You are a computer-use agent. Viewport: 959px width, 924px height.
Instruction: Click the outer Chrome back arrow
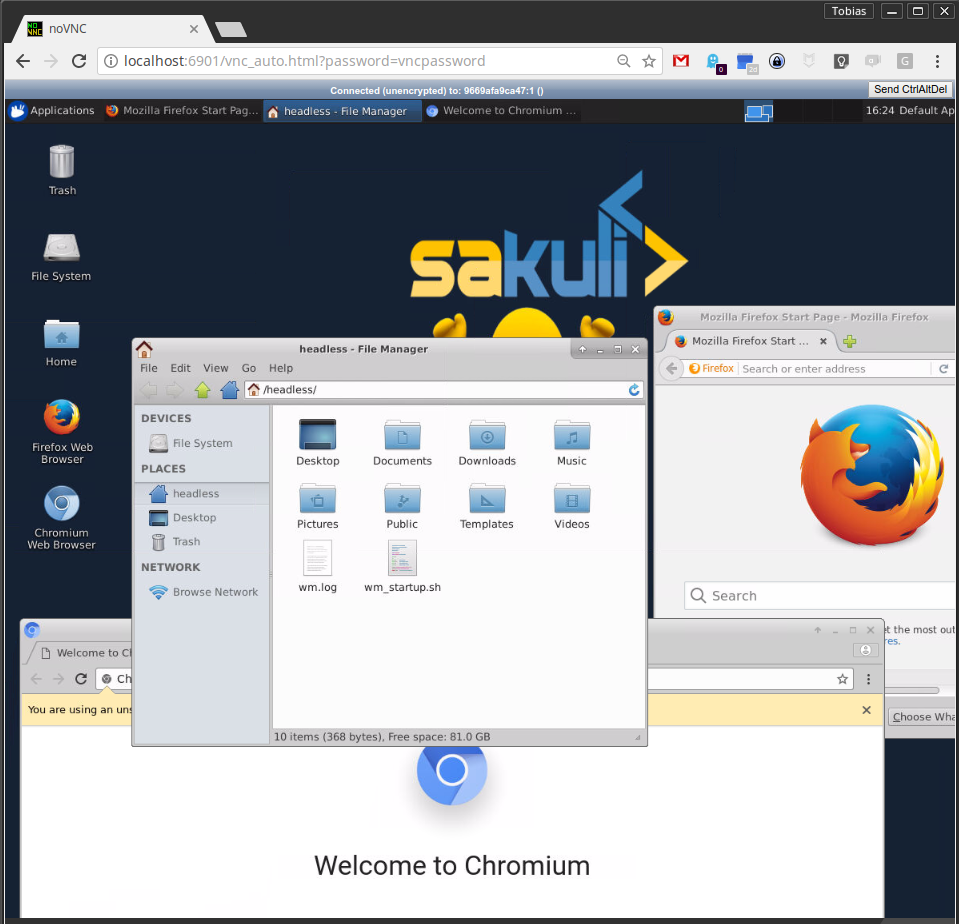point(23,61)
